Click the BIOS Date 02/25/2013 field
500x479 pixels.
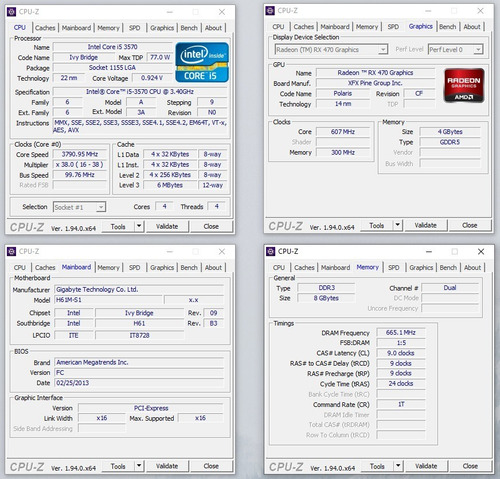pos(139,383)
